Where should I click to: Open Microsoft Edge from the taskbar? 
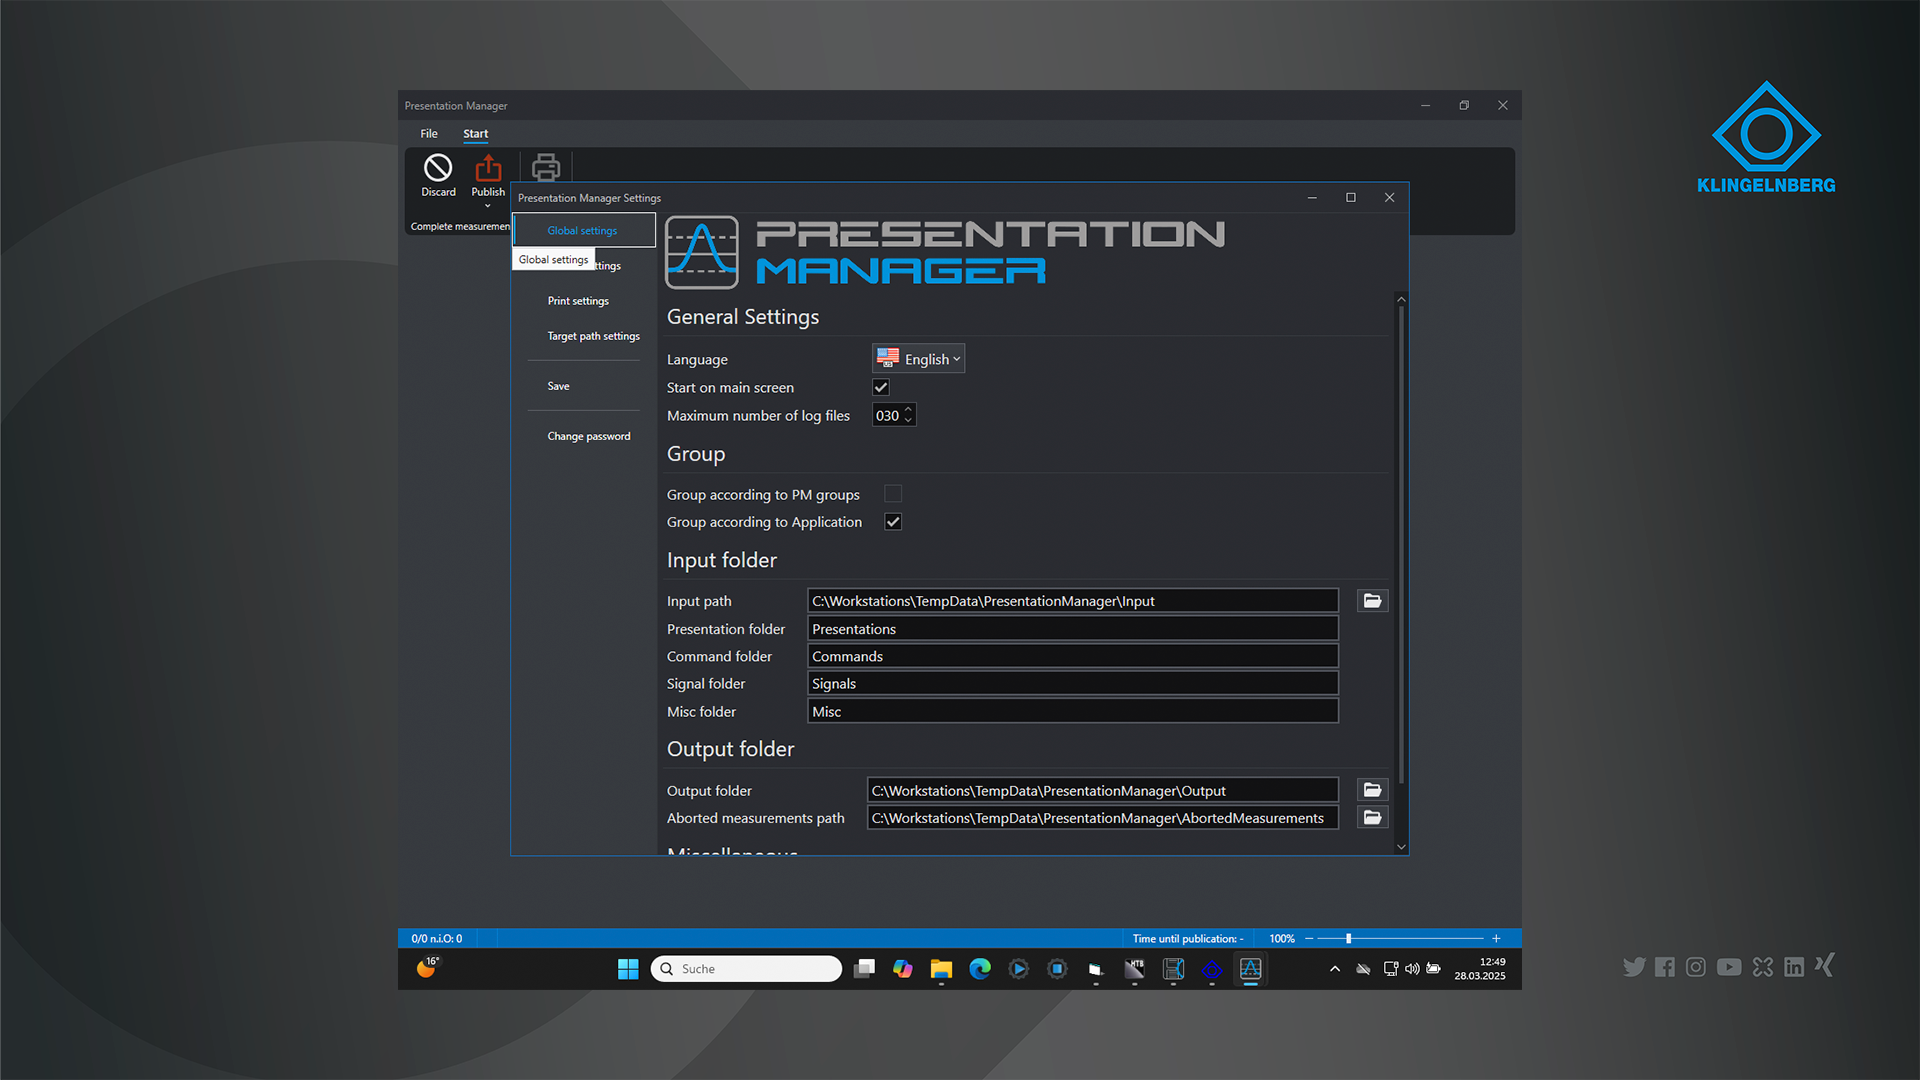coord(980,969)
